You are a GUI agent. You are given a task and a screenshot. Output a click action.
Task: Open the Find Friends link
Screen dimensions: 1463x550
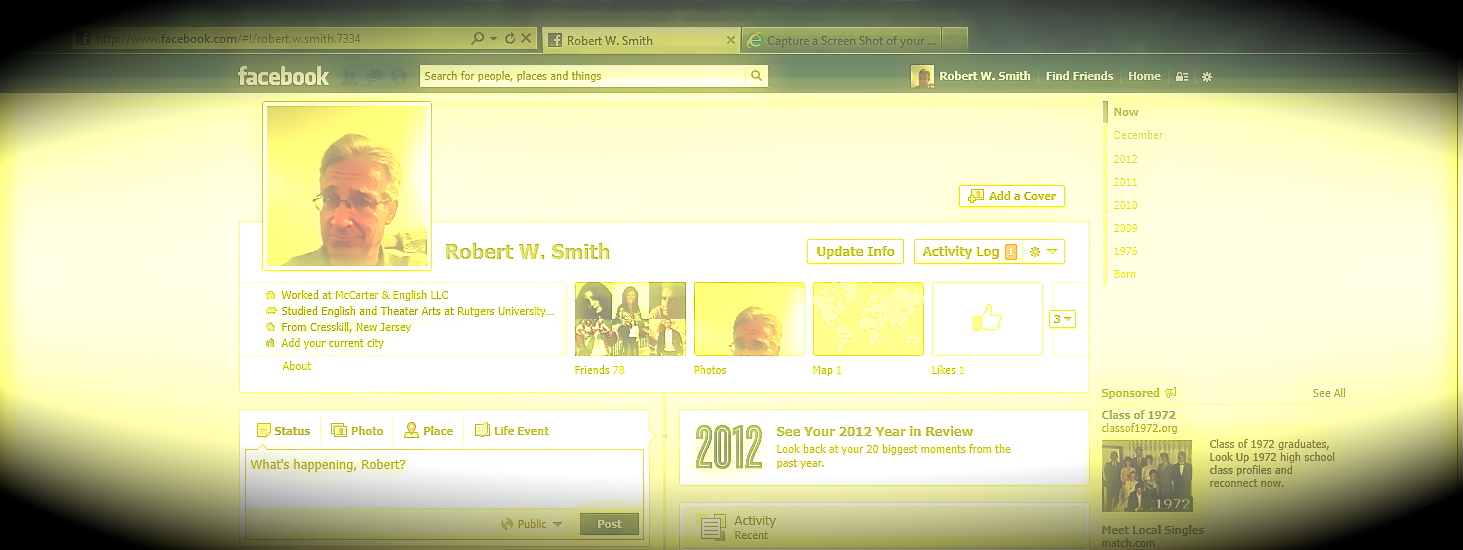[1079, 76]
